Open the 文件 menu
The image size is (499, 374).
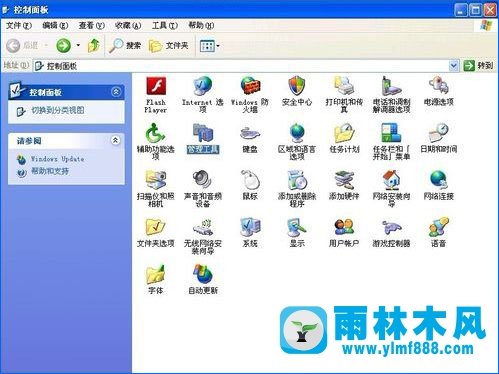[x=19, y=25]
